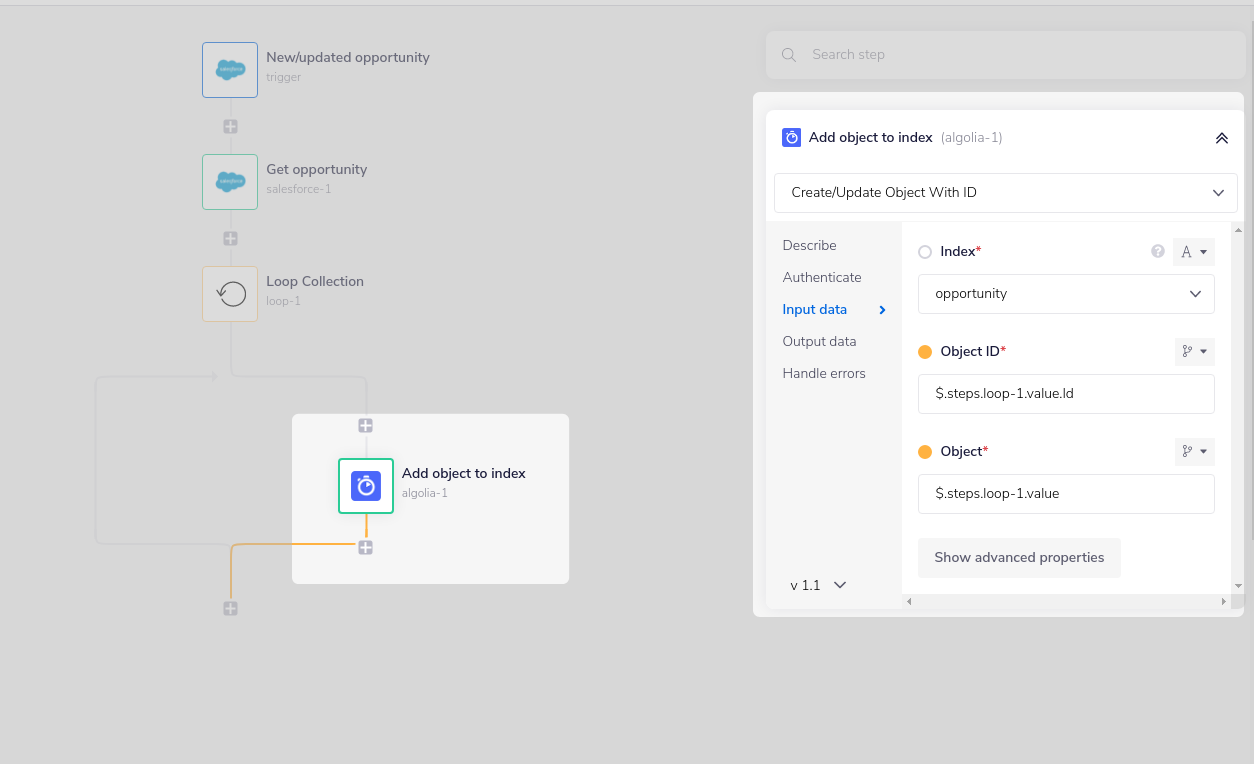Select the Loop Collection circular arrow icon

tap(229, 293)
